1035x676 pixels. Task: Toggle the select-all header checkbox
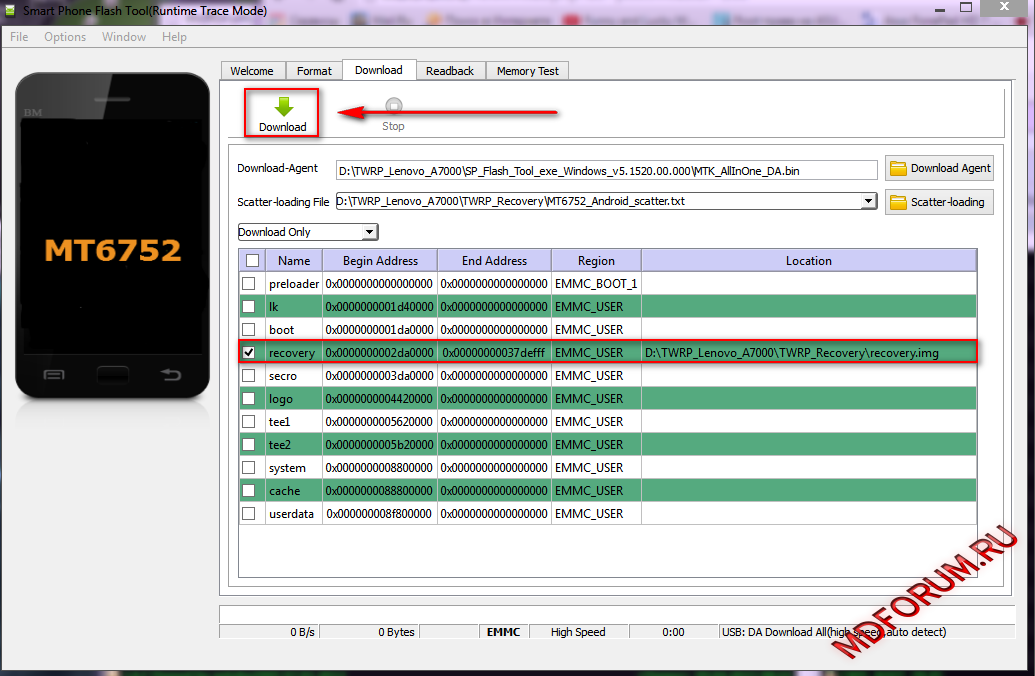252,261
